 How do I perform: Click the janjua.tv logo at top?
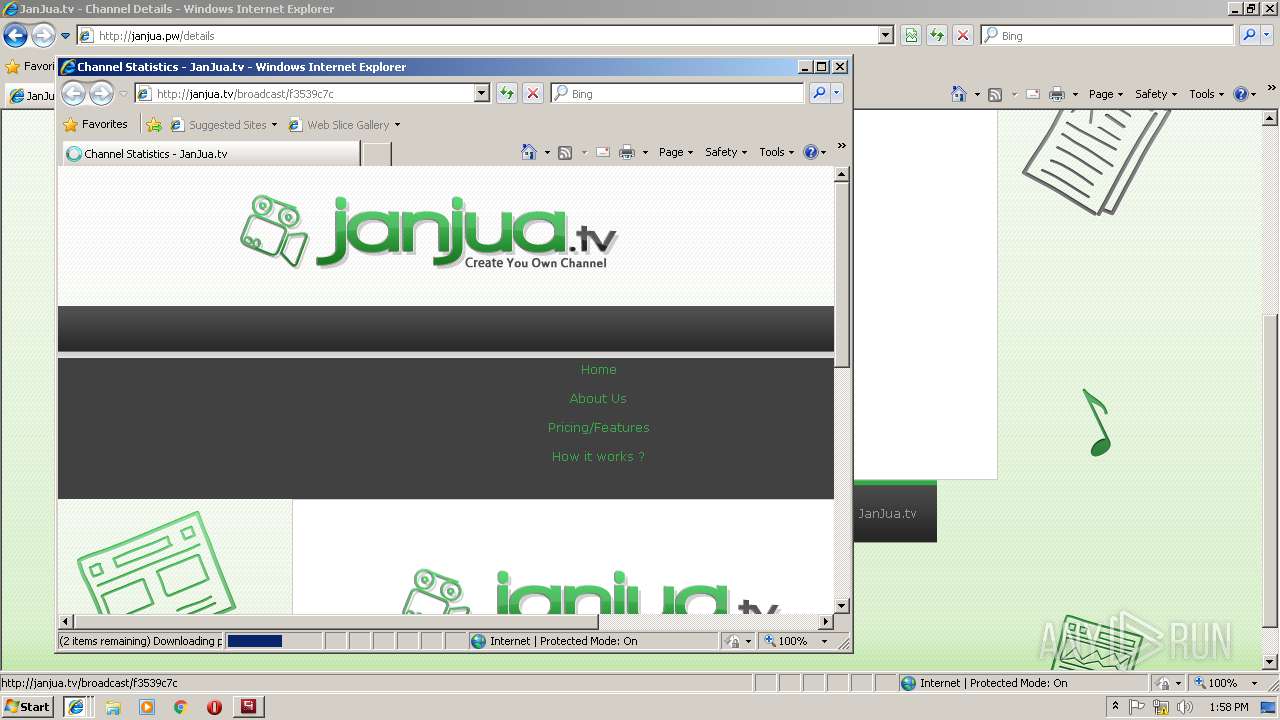point(429,233)
